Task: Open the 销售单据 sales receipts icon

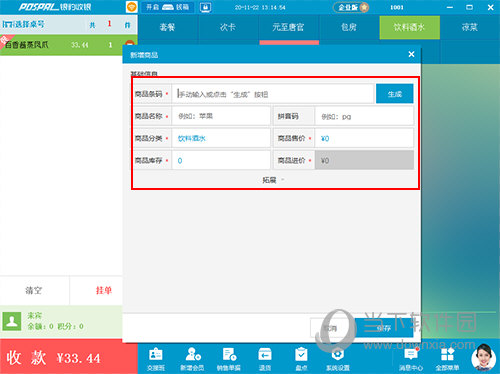Action: pos(229,359)
